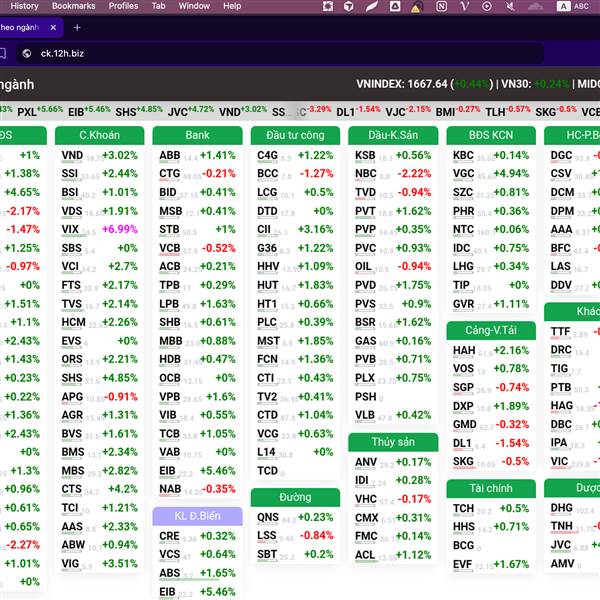Select C4G in Đầu tư công column

(x=295, y=155)
